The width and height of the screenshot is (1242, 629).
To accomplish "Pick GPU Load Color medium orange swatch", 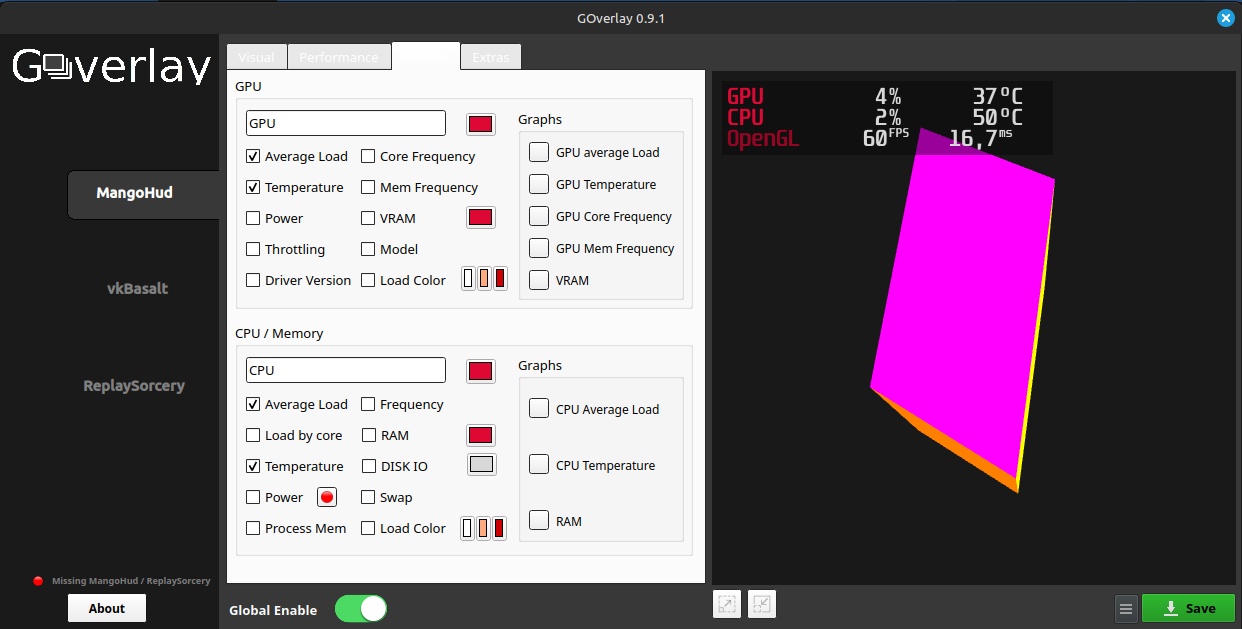I will coord(484,279).
